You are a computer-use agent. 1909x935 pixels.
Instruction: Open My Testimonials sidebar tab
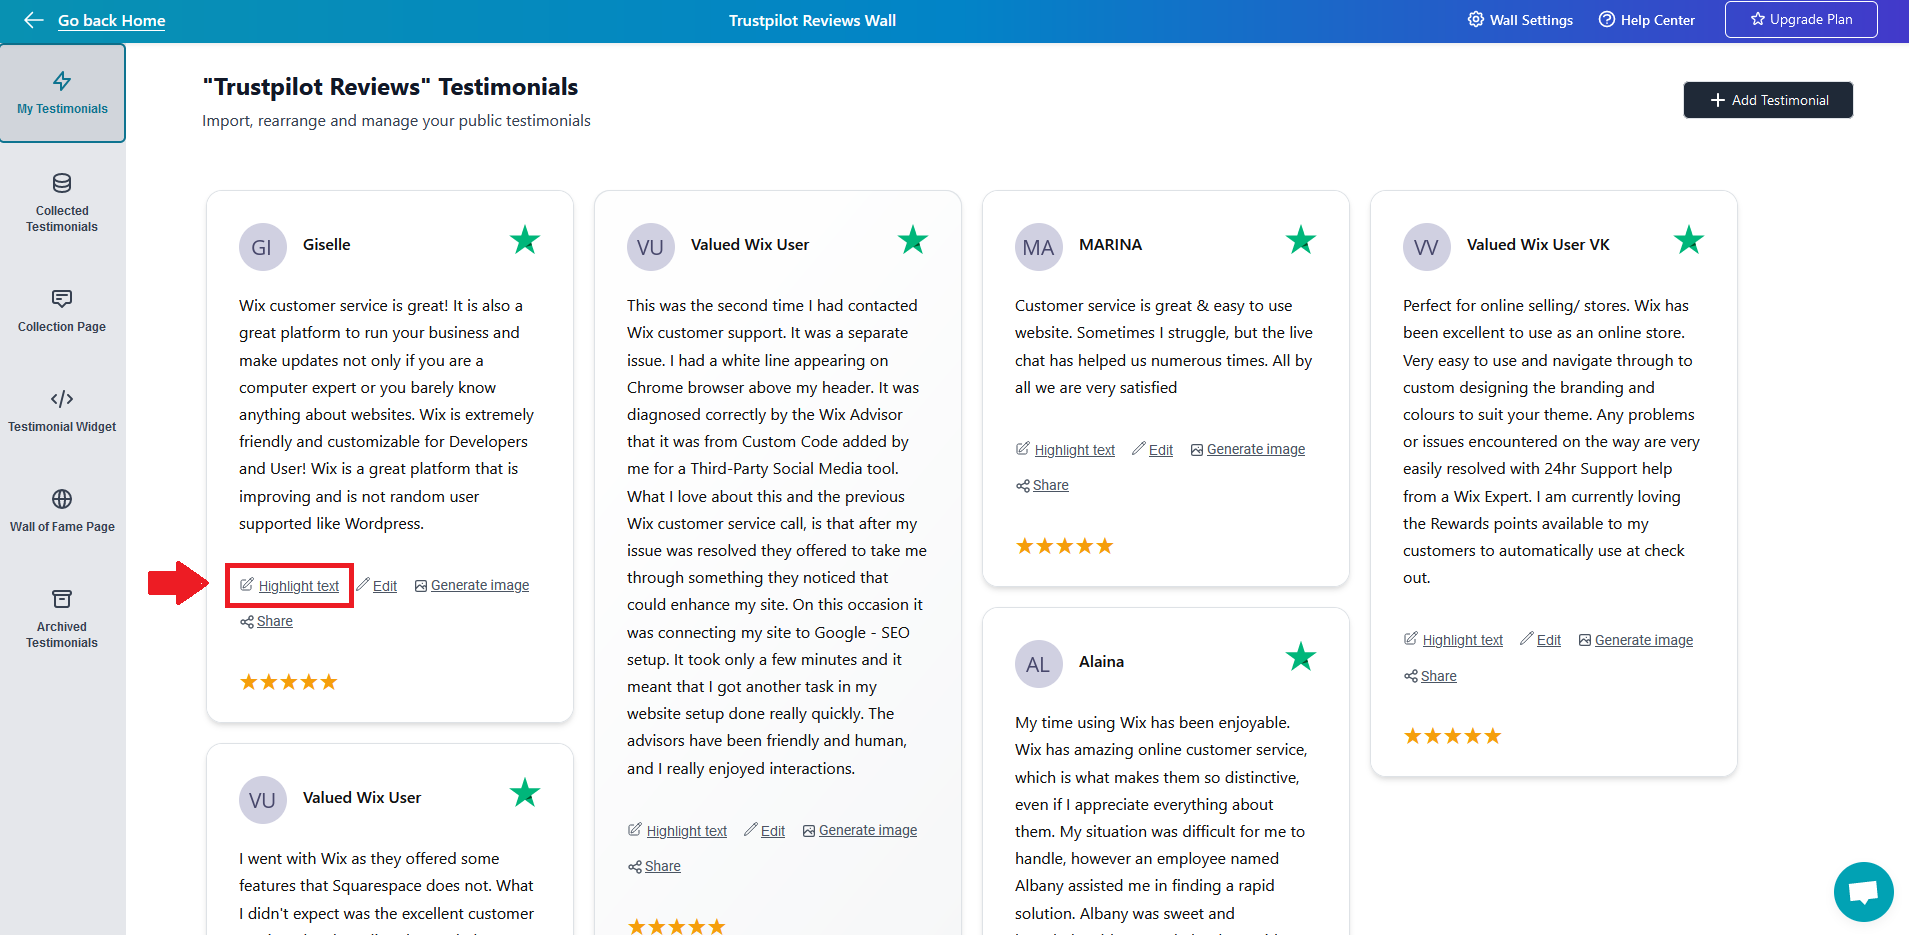coord(62,93)
